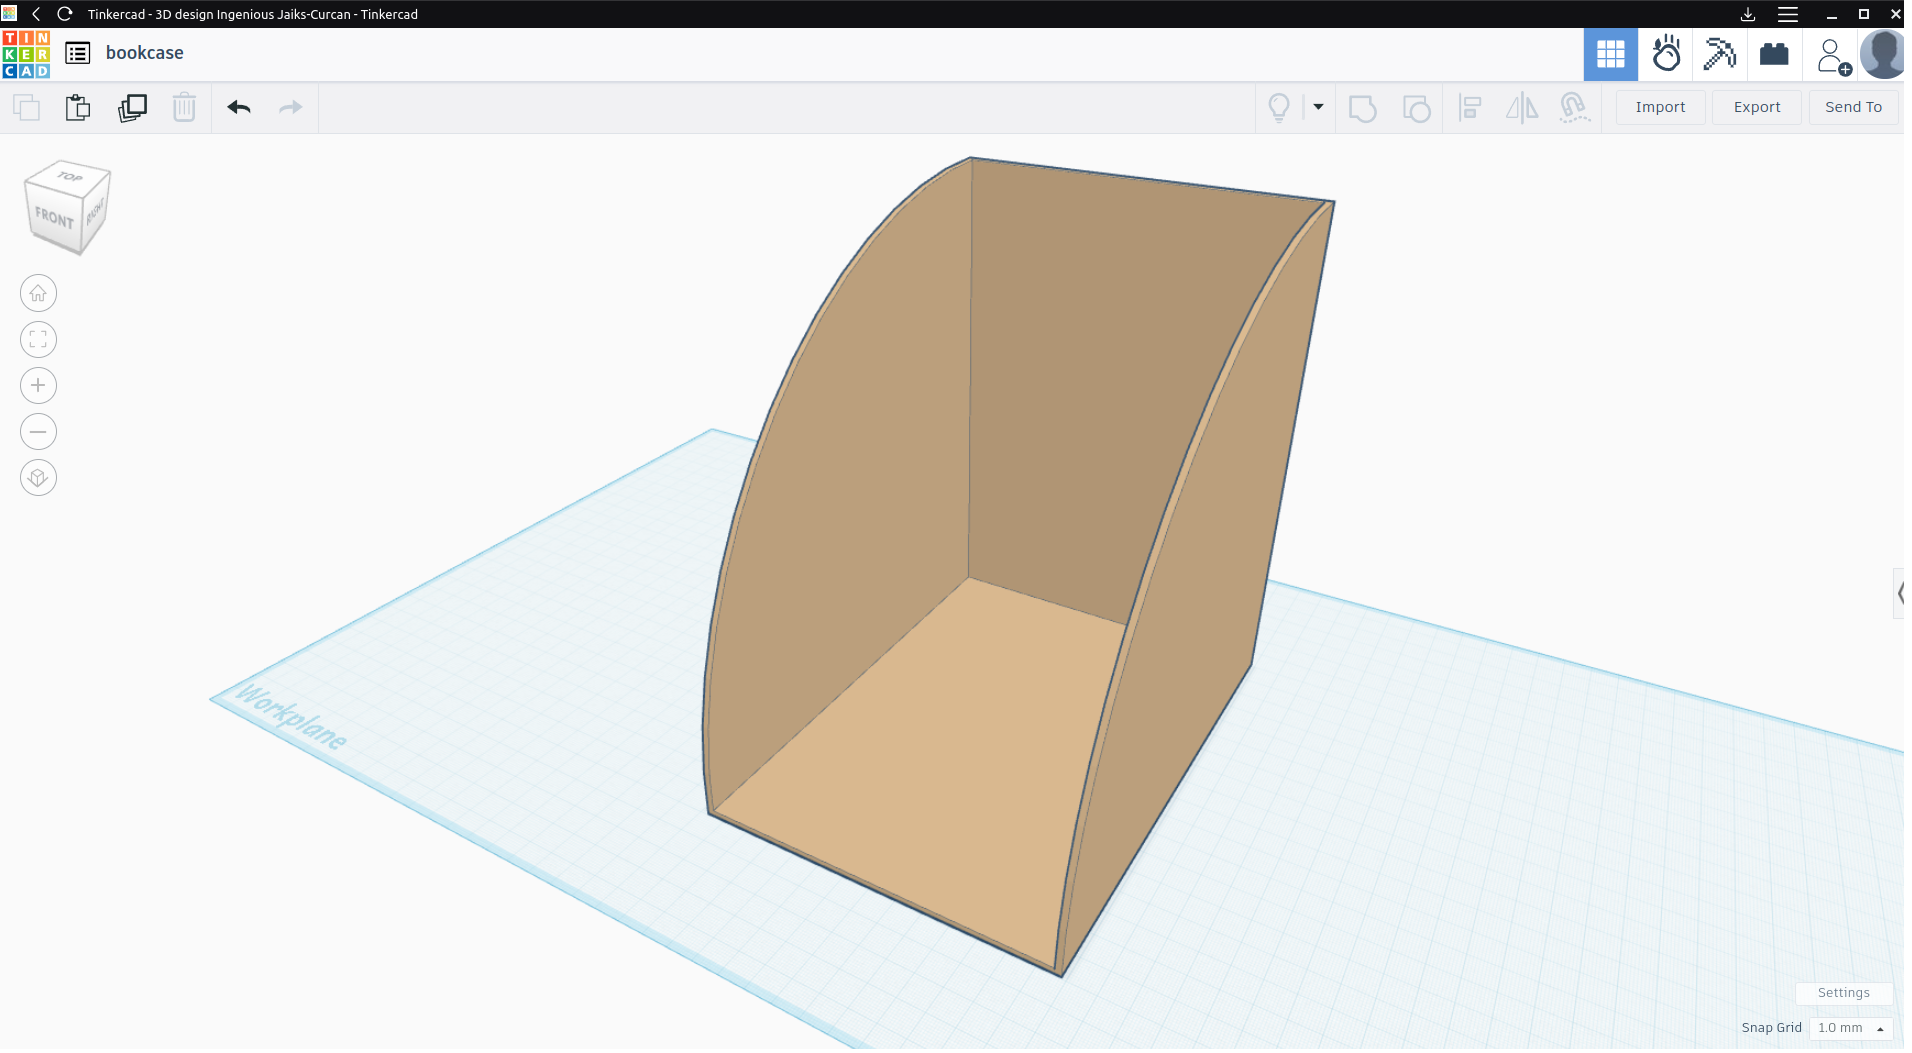Image resolution: width=1912 pixels, height=1053 pixels.
Task: Click the invite collaborator person icon
Action: coord(1833,56)
